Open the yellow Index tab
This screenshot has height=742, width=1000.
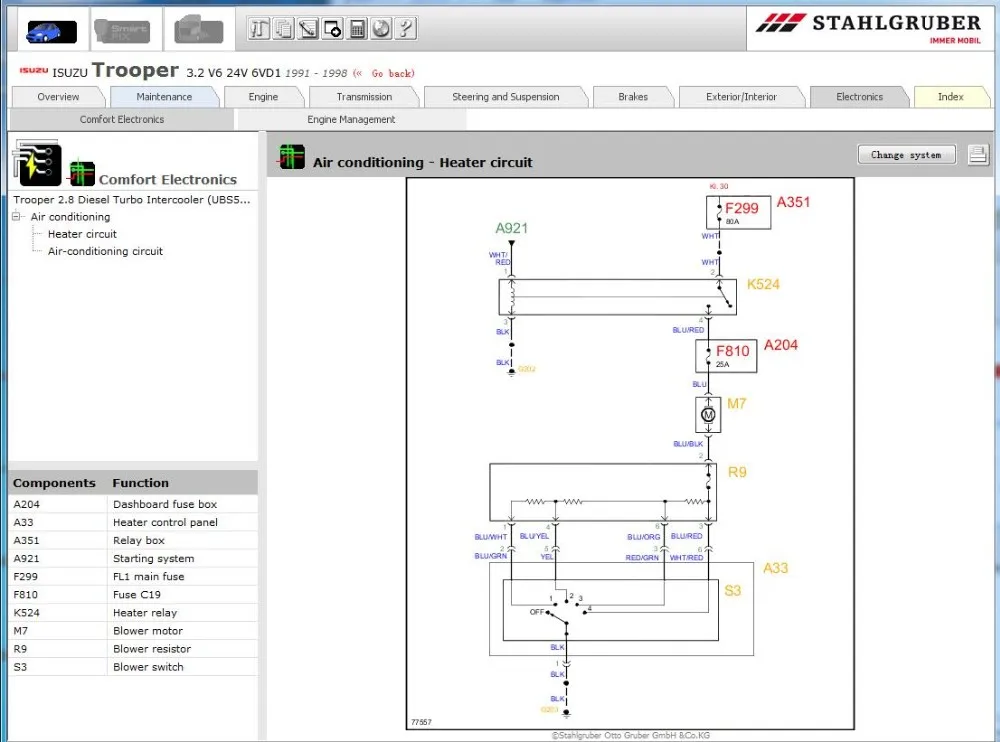[x=950, y=97]
